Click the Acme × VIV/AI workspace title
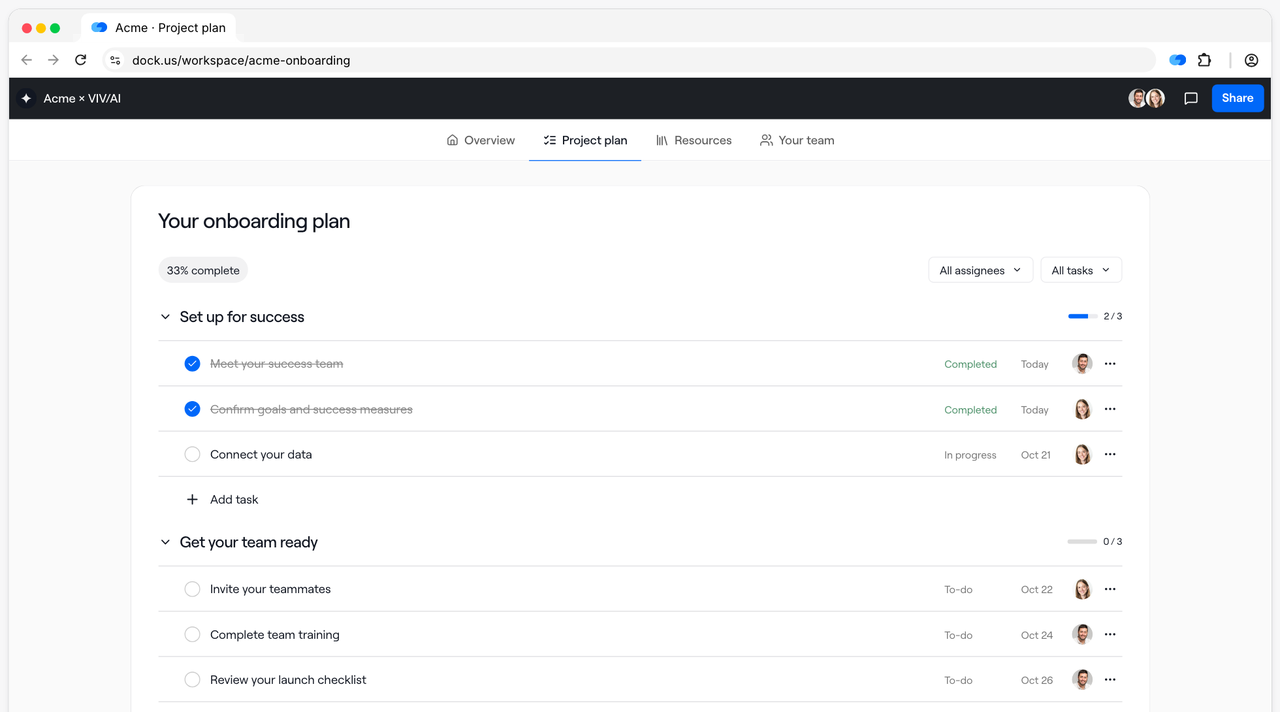This screenshot has height=712, width=1280. click(82, 98)
